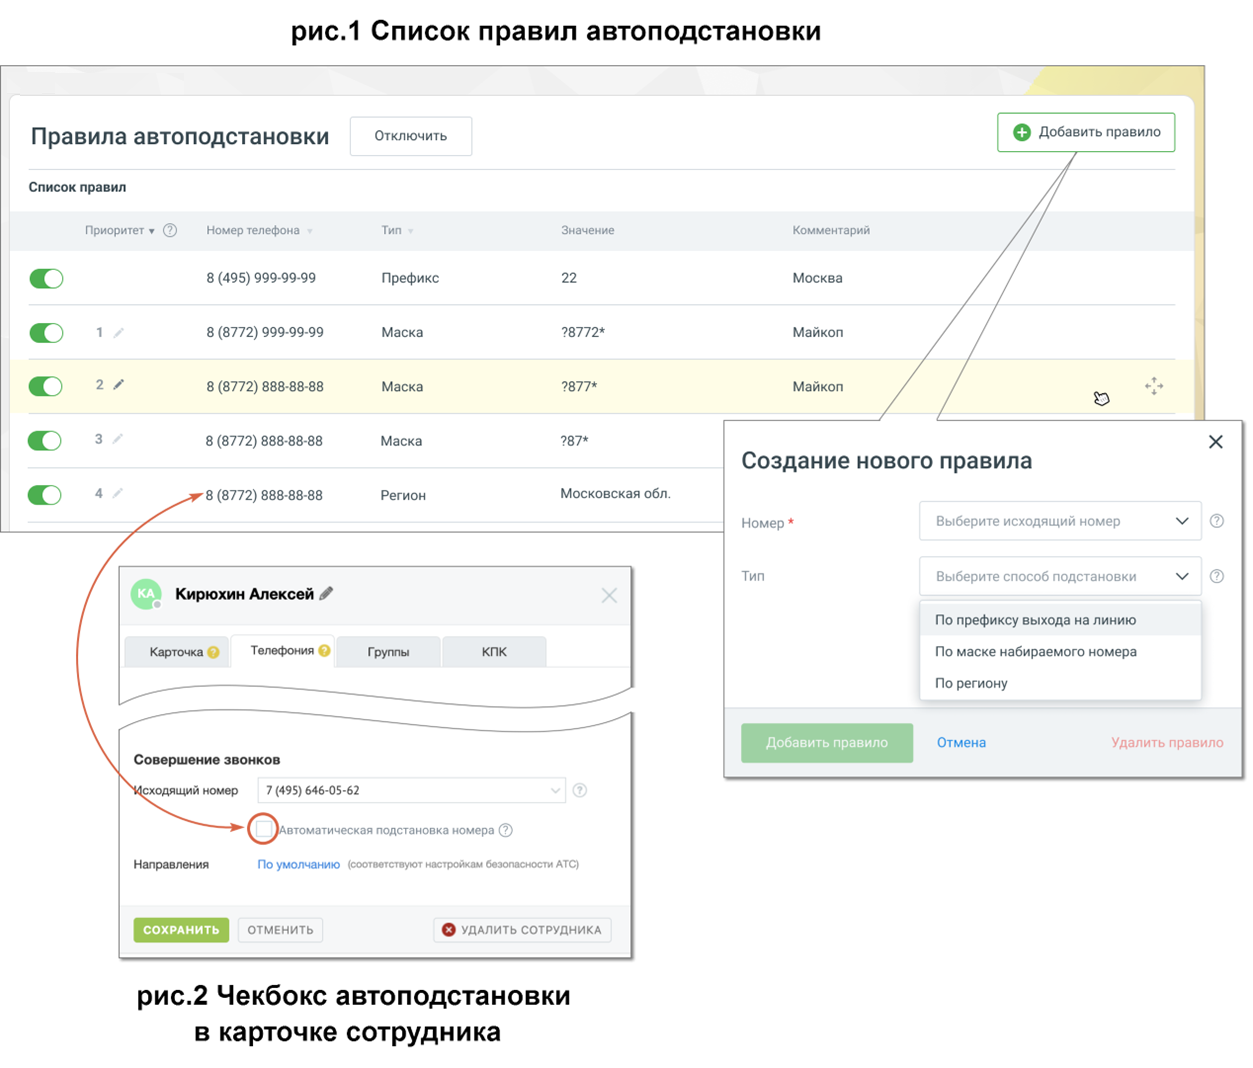
Task: Edit priority pencil icon in row 1
Action: pyautogui.click(x=119, y=332)
